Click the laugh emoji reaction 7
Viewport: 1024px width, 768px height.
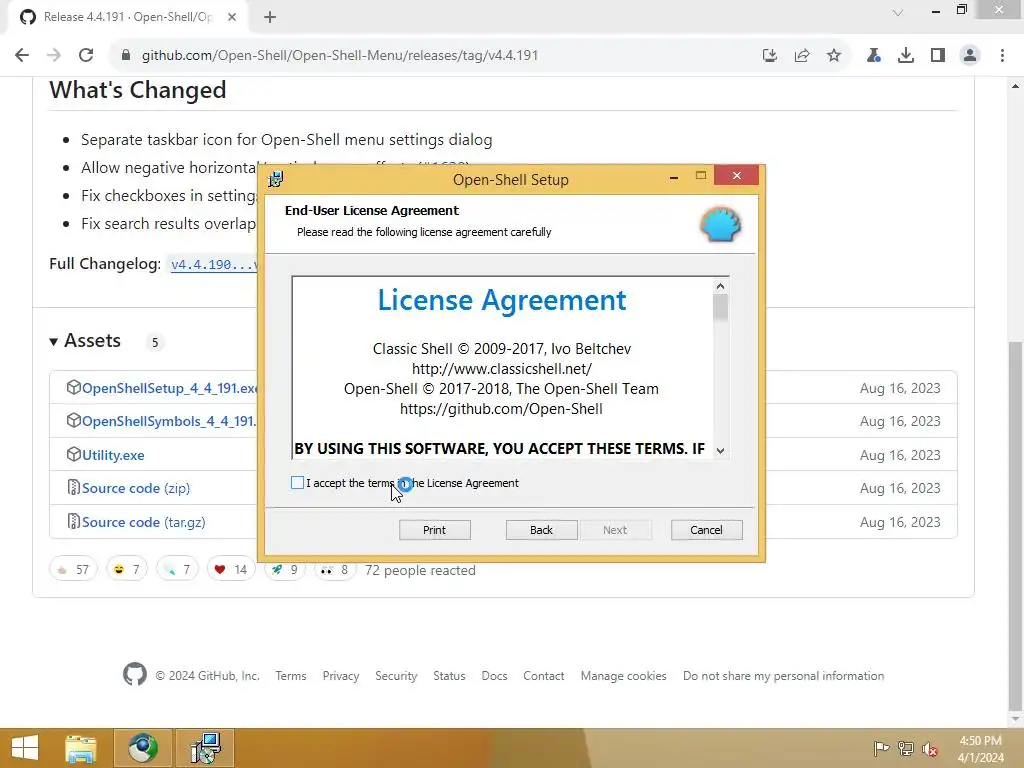[127, 569]
